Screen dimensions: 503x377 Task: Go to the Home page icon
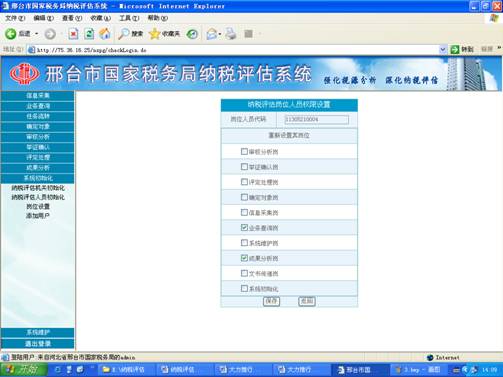[x=105, y=34]
